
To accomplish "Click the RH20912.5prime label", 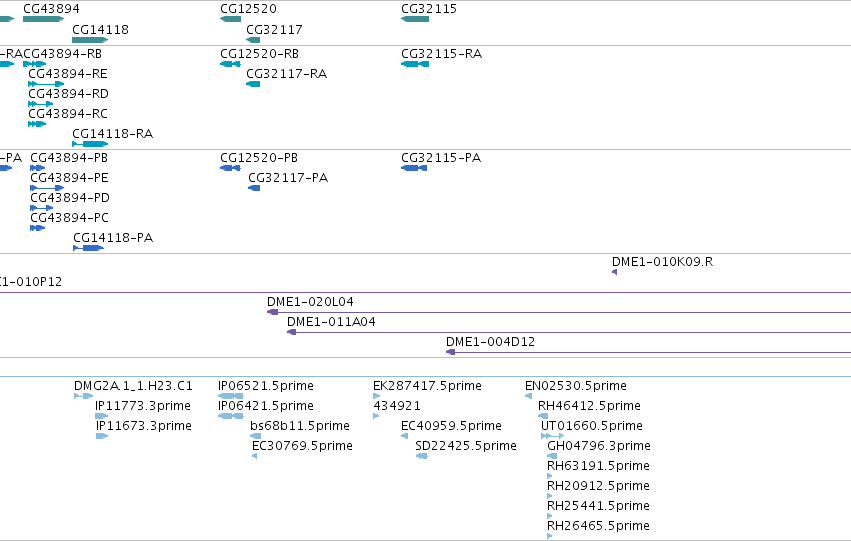I will coord(598,486).
